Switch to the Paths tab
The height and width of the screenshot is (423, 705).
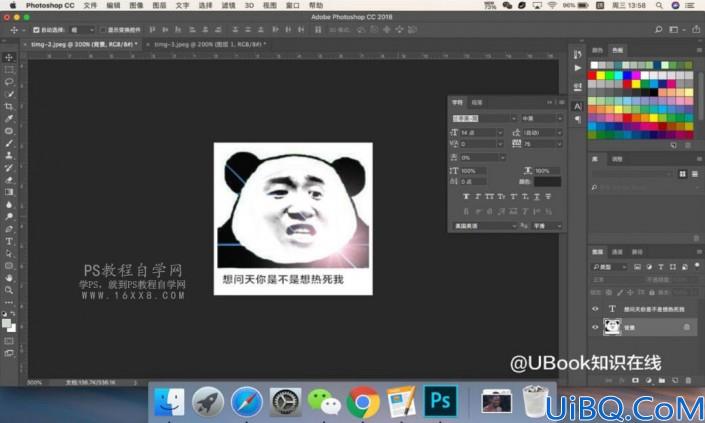click(637, 252)
